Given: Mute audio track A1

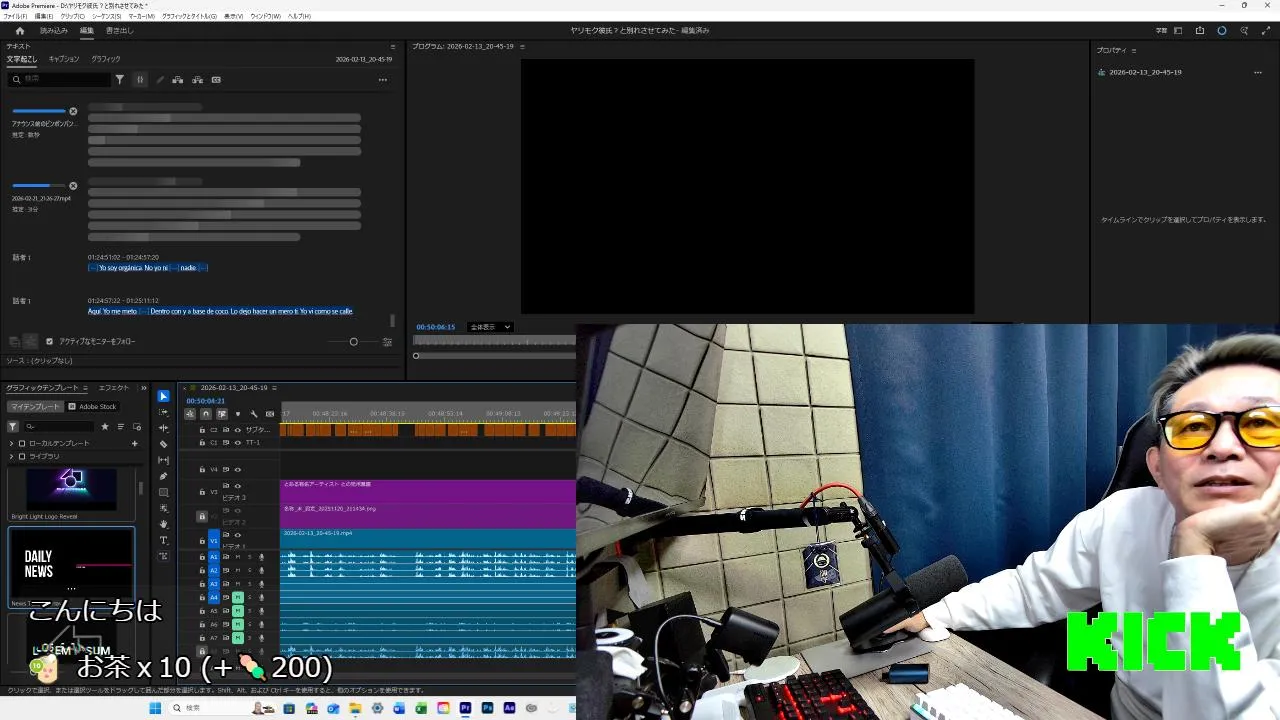Looking at the screenshot, I should click(x=238, y=557).
